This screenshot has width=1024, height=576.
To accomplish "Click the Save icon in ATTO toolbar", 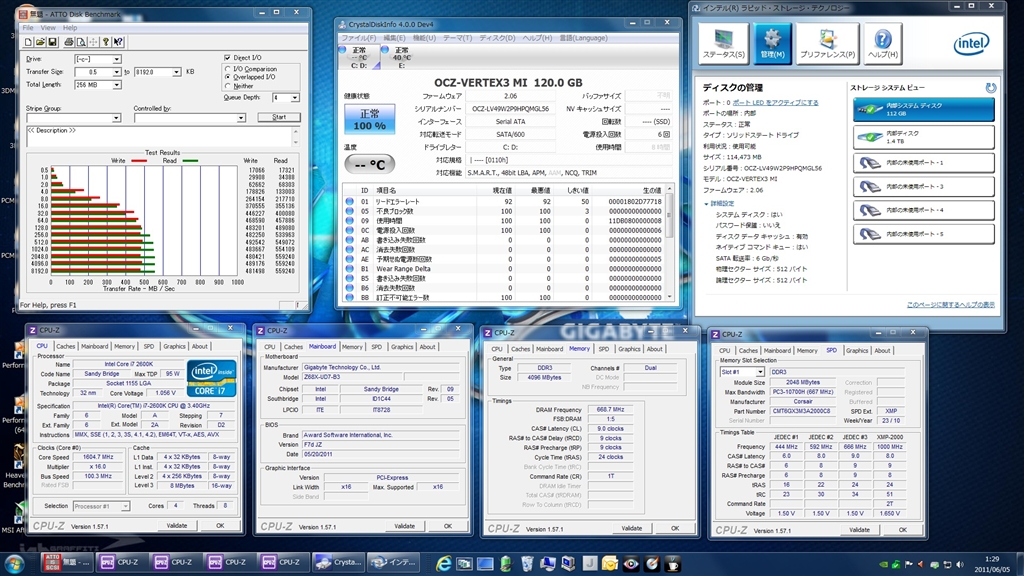I will [x=52, y=42].
